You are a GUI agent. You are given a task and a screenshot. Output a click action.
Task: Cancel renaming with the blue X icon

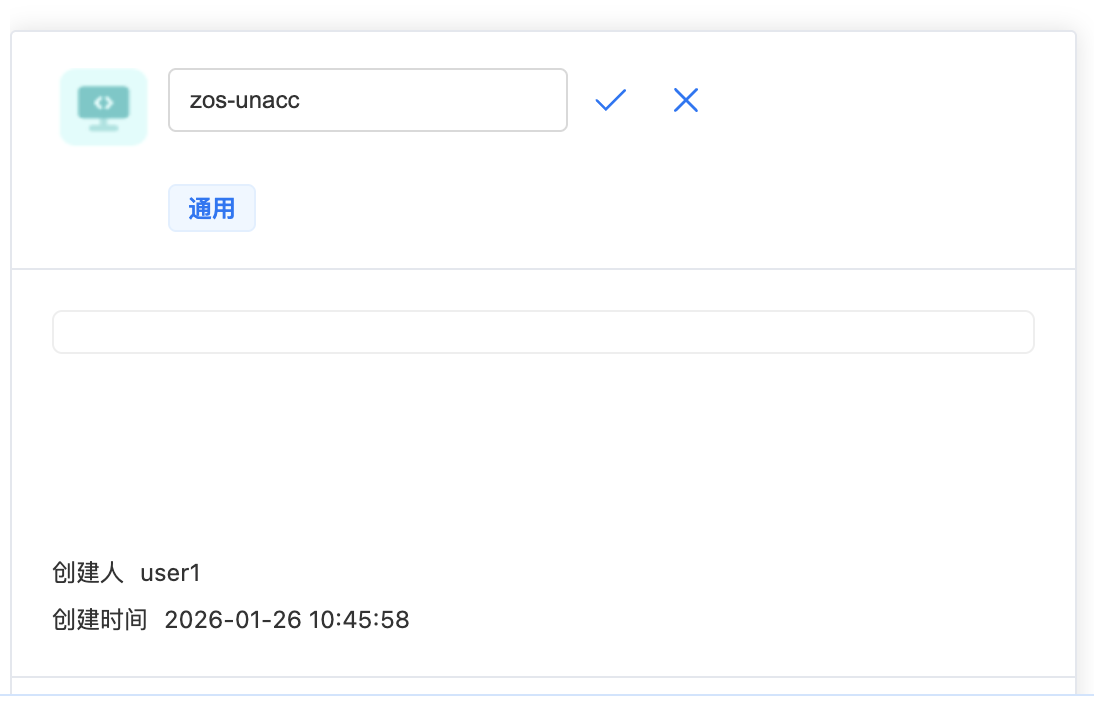point(686,100)
